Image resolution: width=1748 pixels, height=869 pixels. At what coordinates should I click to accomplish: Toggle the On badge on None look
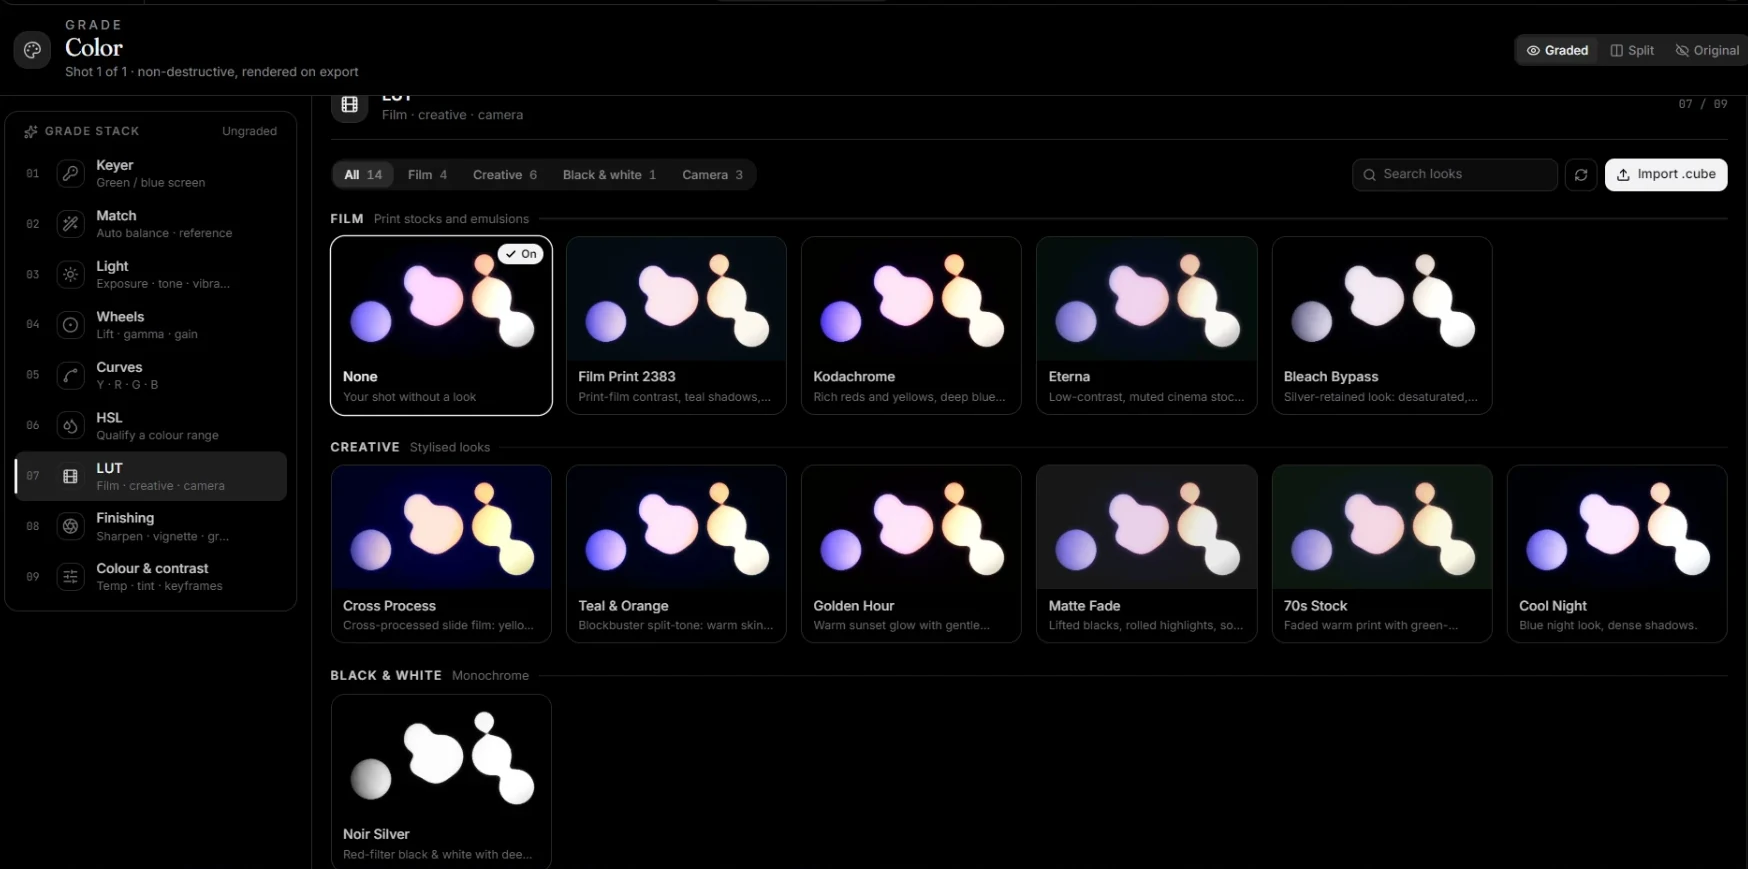coord(521,254)
